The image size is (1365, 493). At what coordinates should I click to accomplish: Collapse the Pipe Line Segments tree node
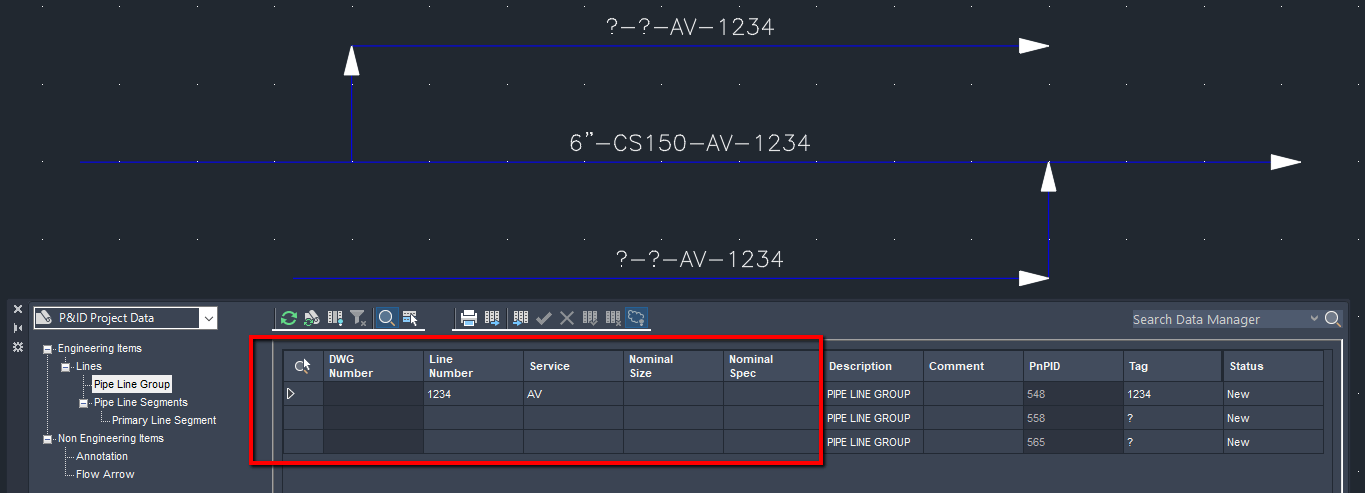point(84,403)
